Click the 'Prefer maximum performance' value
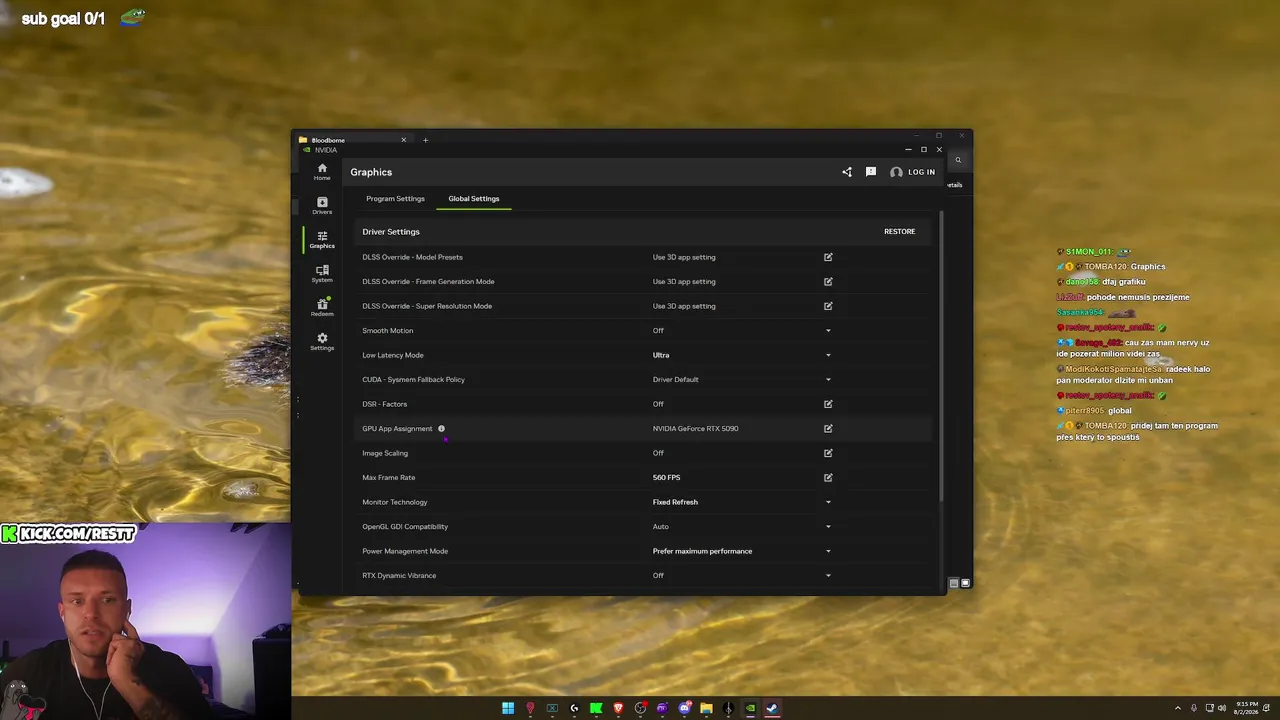 702,551
